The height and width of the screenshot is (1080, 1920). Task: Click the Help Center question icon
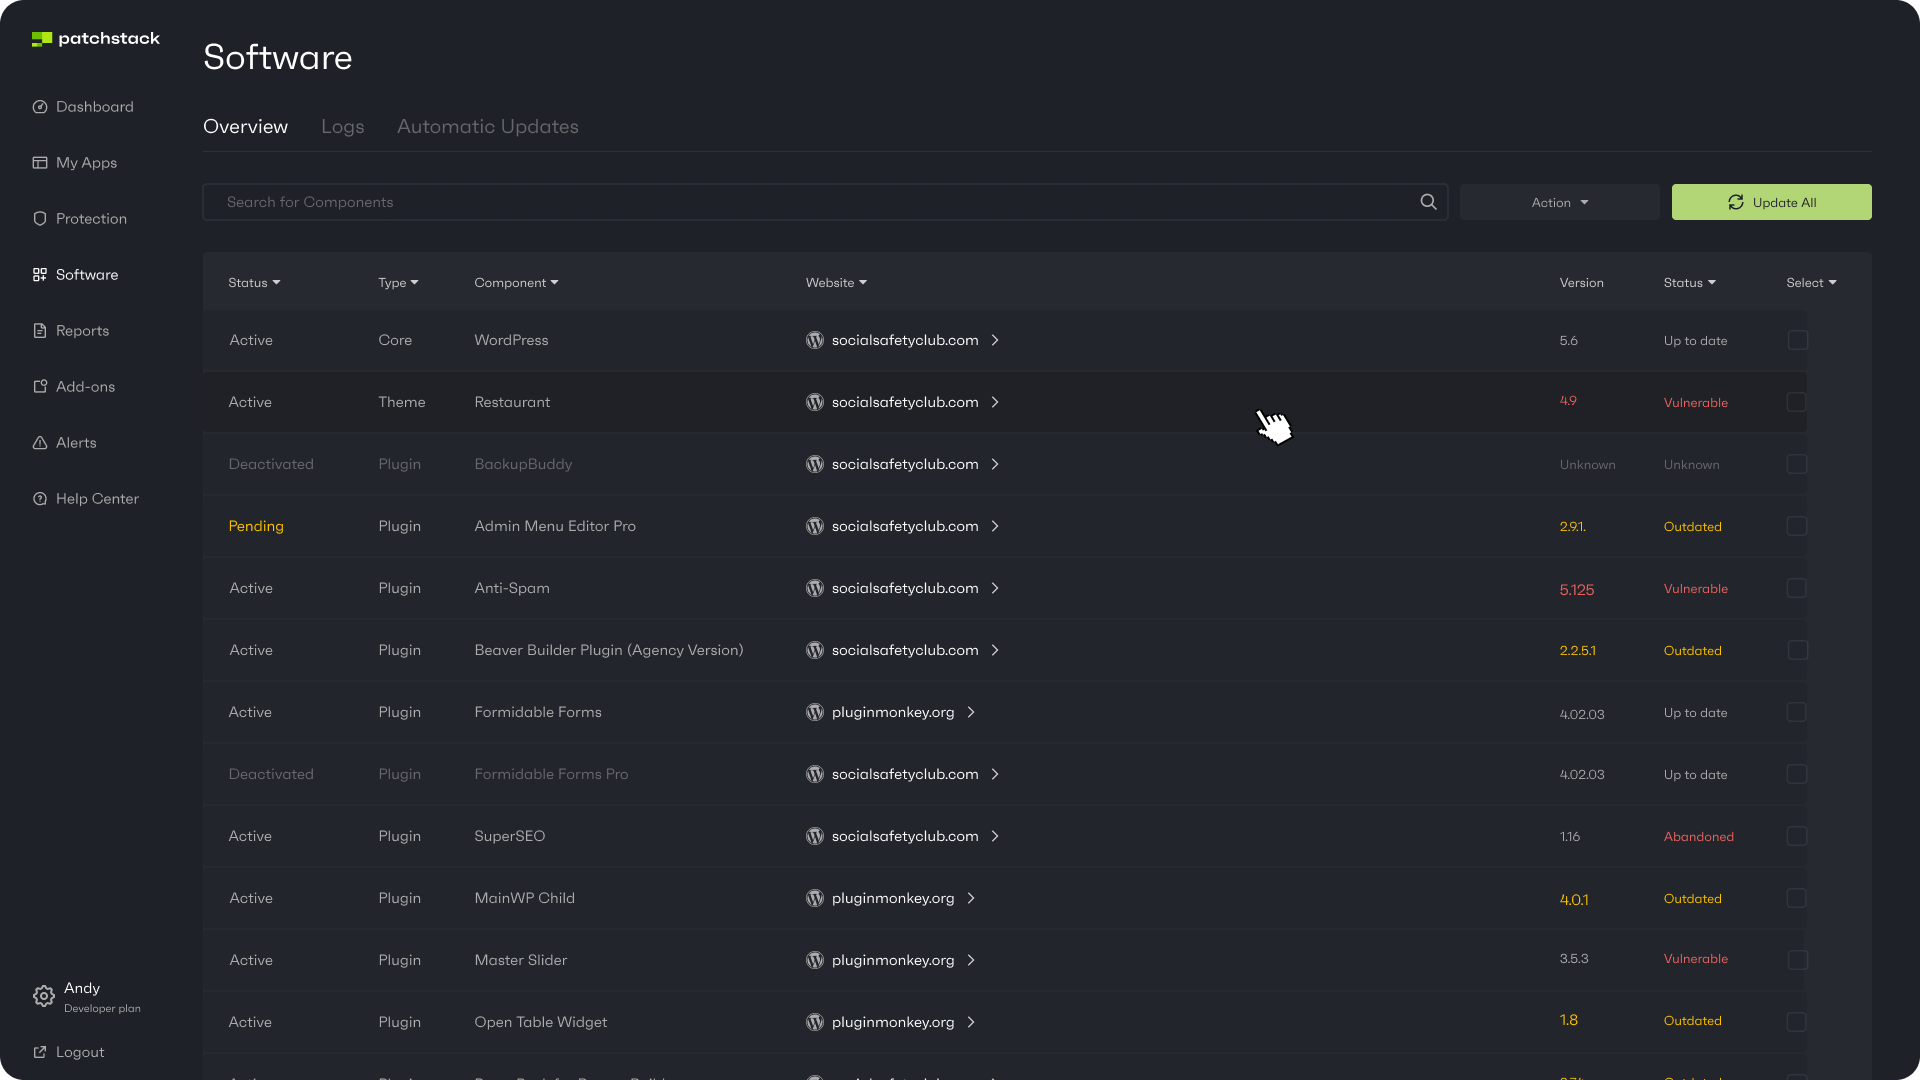40,499
